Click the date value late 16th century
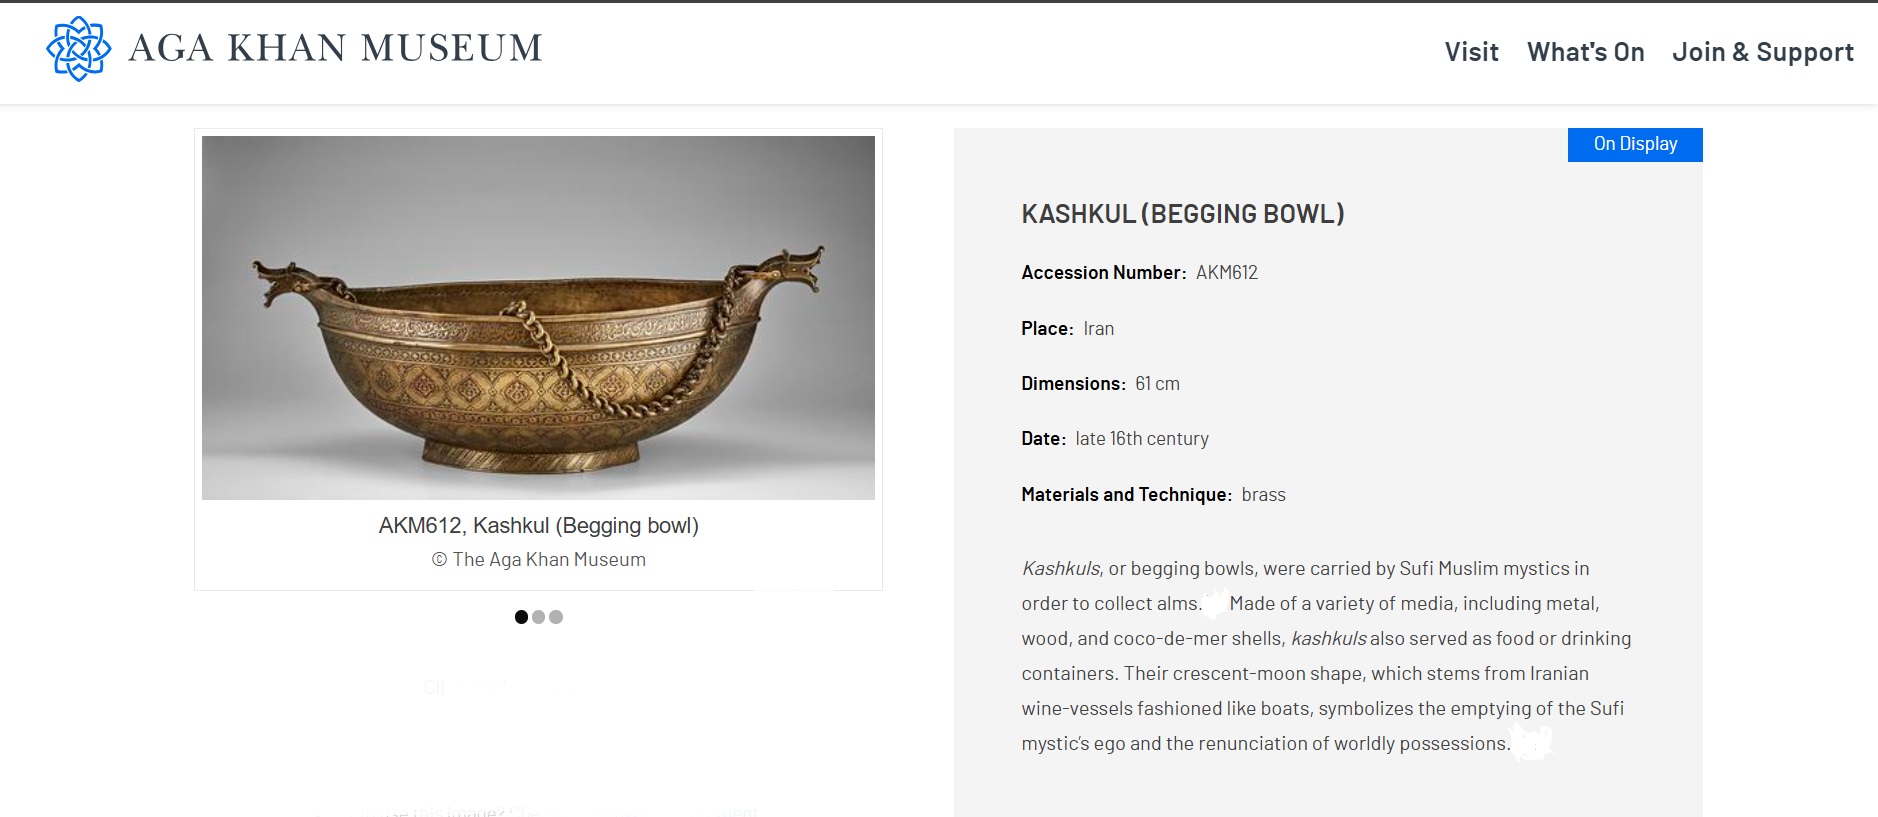This screenshot has height=817, width=1878. (x=1141, y=439)
